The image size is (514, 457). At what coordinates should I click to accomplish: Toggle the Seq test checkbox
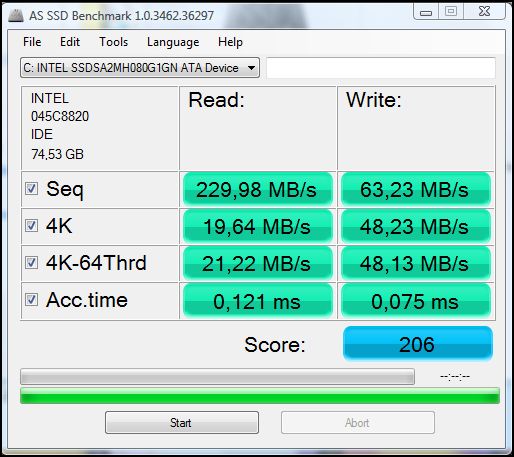pyautogui.click(x=31, y=189)
